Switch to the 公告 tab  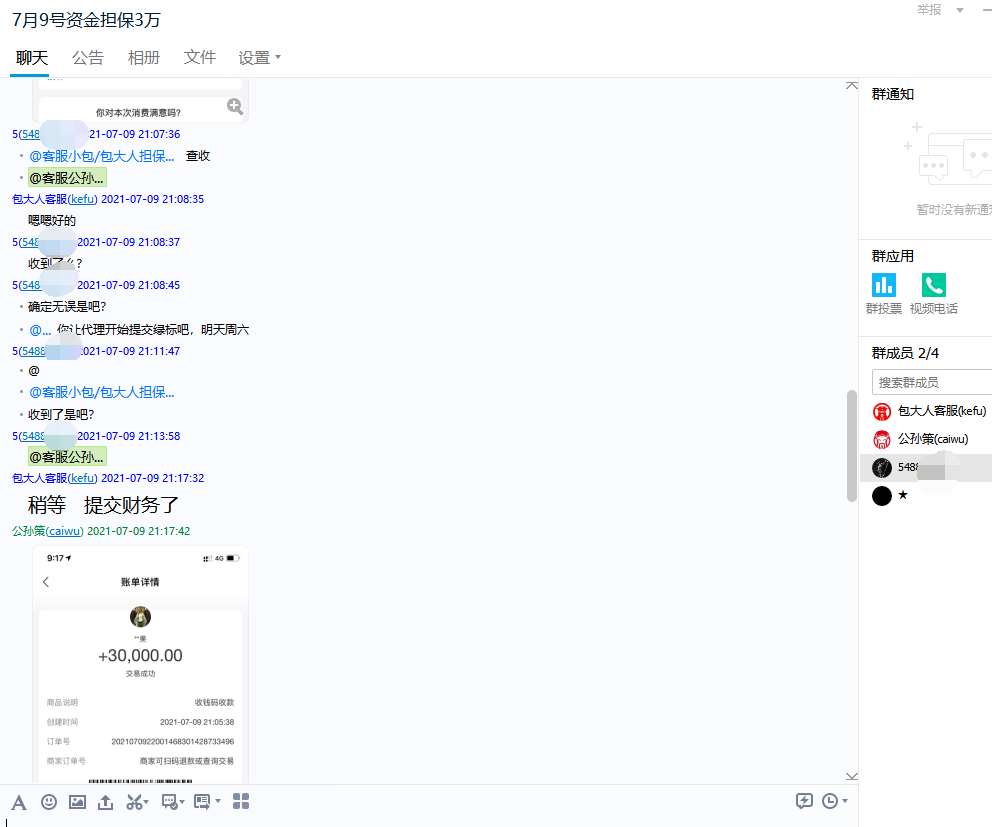tap(88, 58)
